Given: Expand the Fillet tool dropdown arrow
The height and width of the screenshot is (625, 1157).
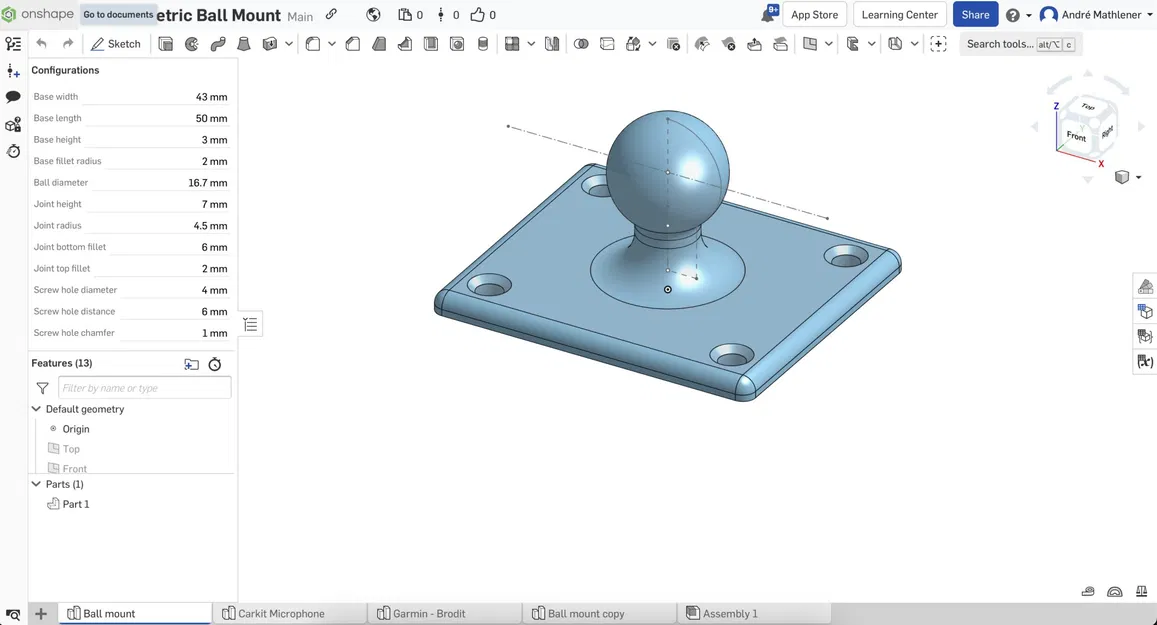Looking at the screenshot, I should [x=332, y=44].
